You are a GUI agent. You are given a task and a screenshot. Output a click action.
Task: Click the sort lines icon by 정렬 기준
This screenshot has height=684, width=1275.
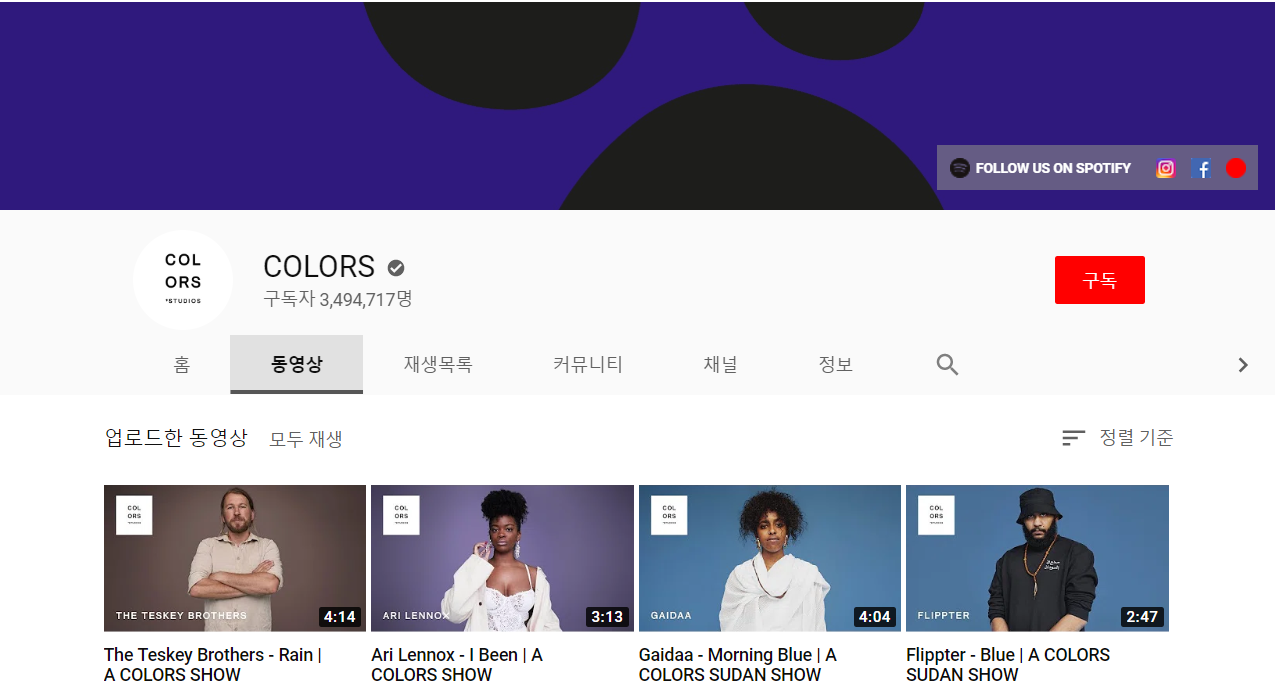pos(1073,438)
